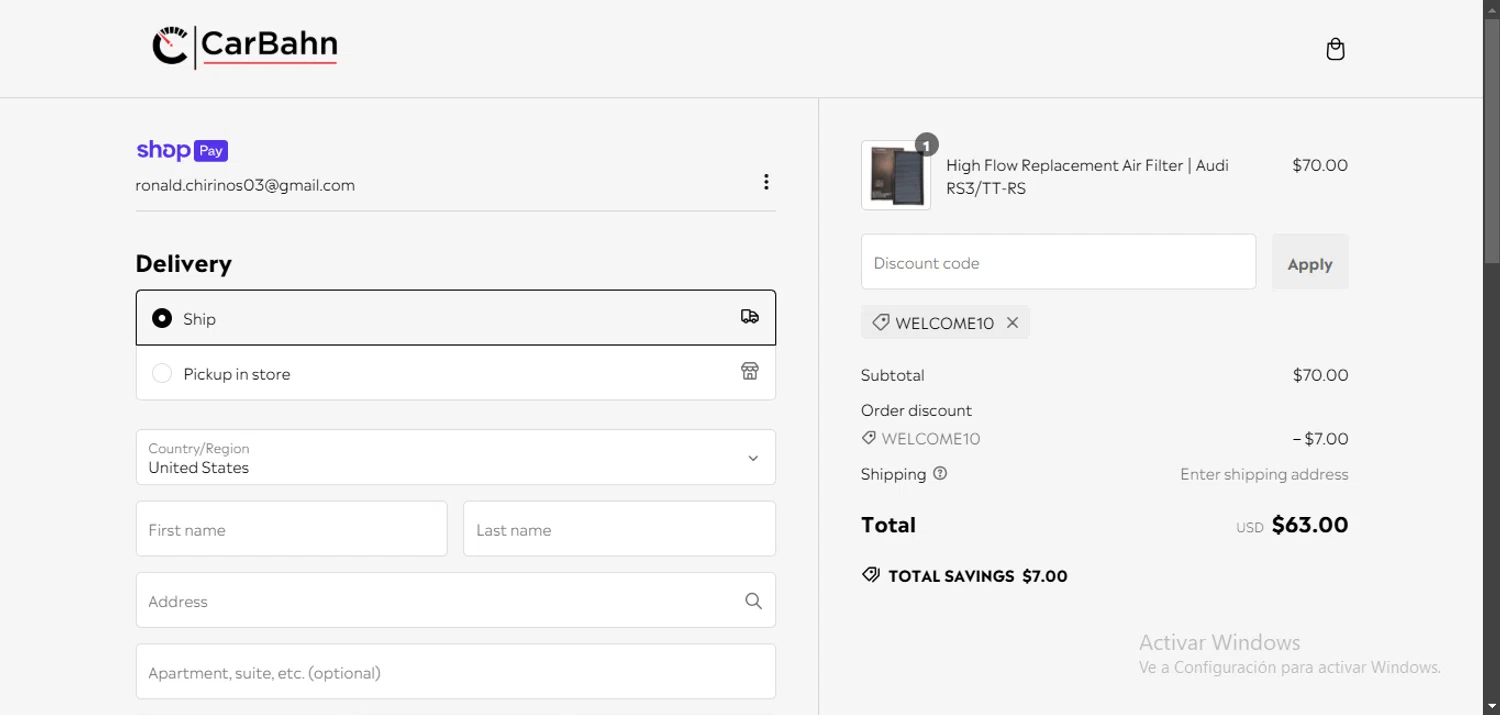The width and height of the screenshot is (1500, 715).
Task: Click the Delivery heading
Action: point(184,263)
